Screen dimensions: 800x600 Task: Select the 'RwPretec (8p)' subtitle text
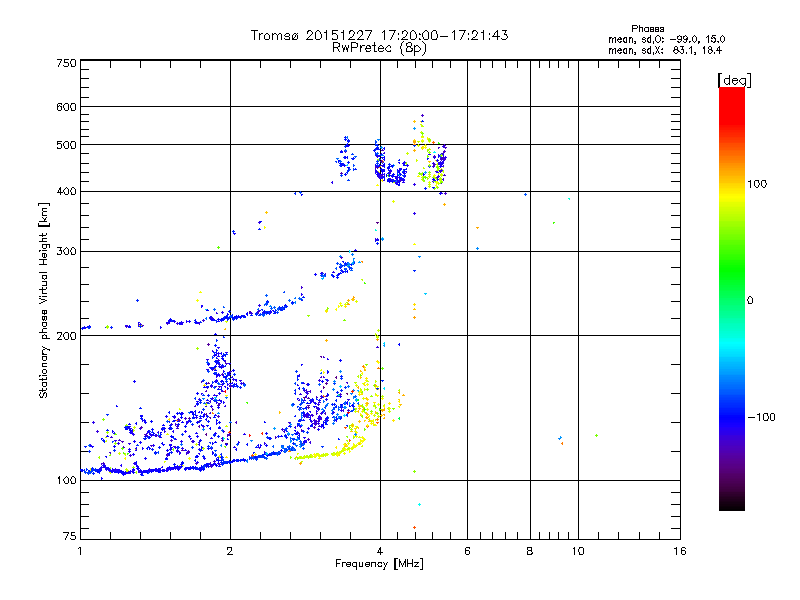click(x=379, y=48)
